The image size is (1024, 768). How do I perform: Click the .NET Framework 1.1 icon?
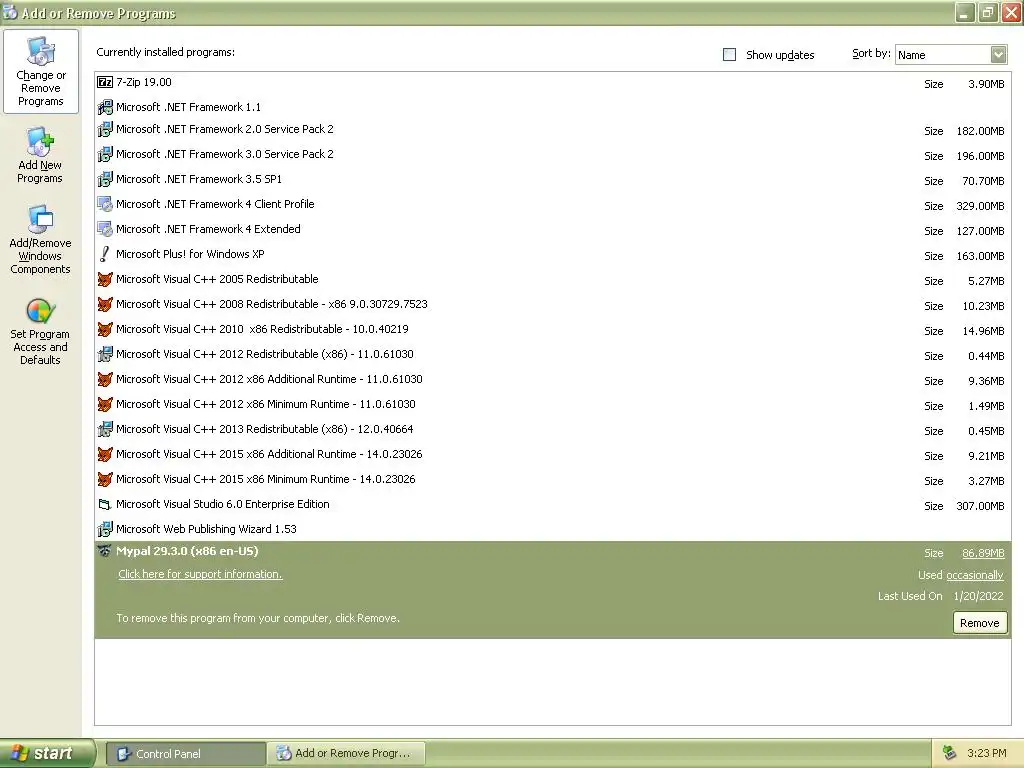click(x=104, y=107)
